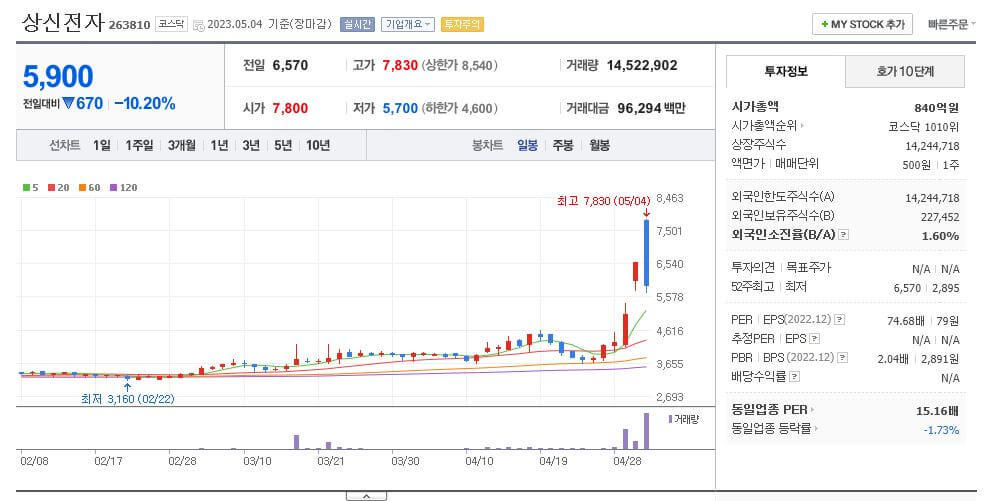The image size is (994, 501).
Task: Select the 1주일 line chart
Action: (139, 145)
